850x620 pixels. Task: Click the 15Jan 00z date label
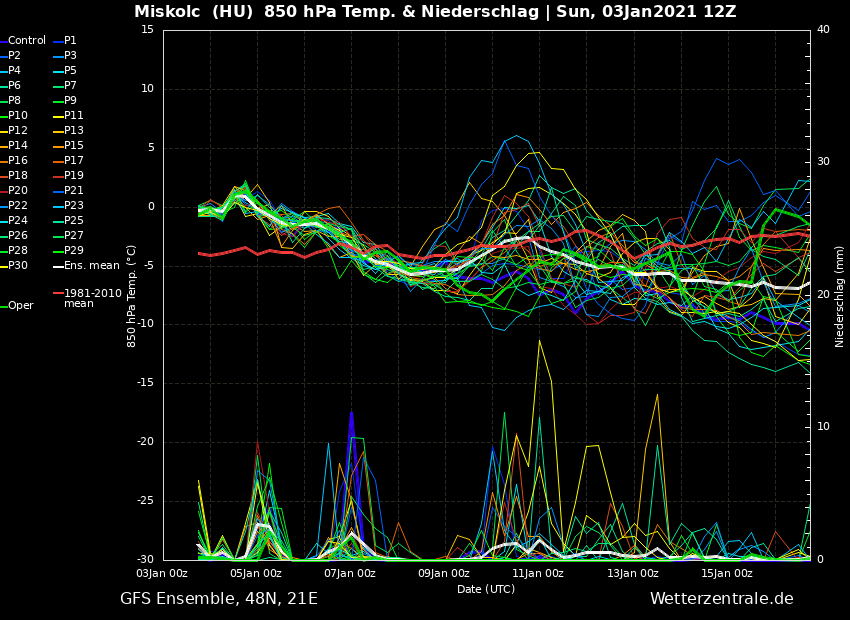click(x=727, y=574)
